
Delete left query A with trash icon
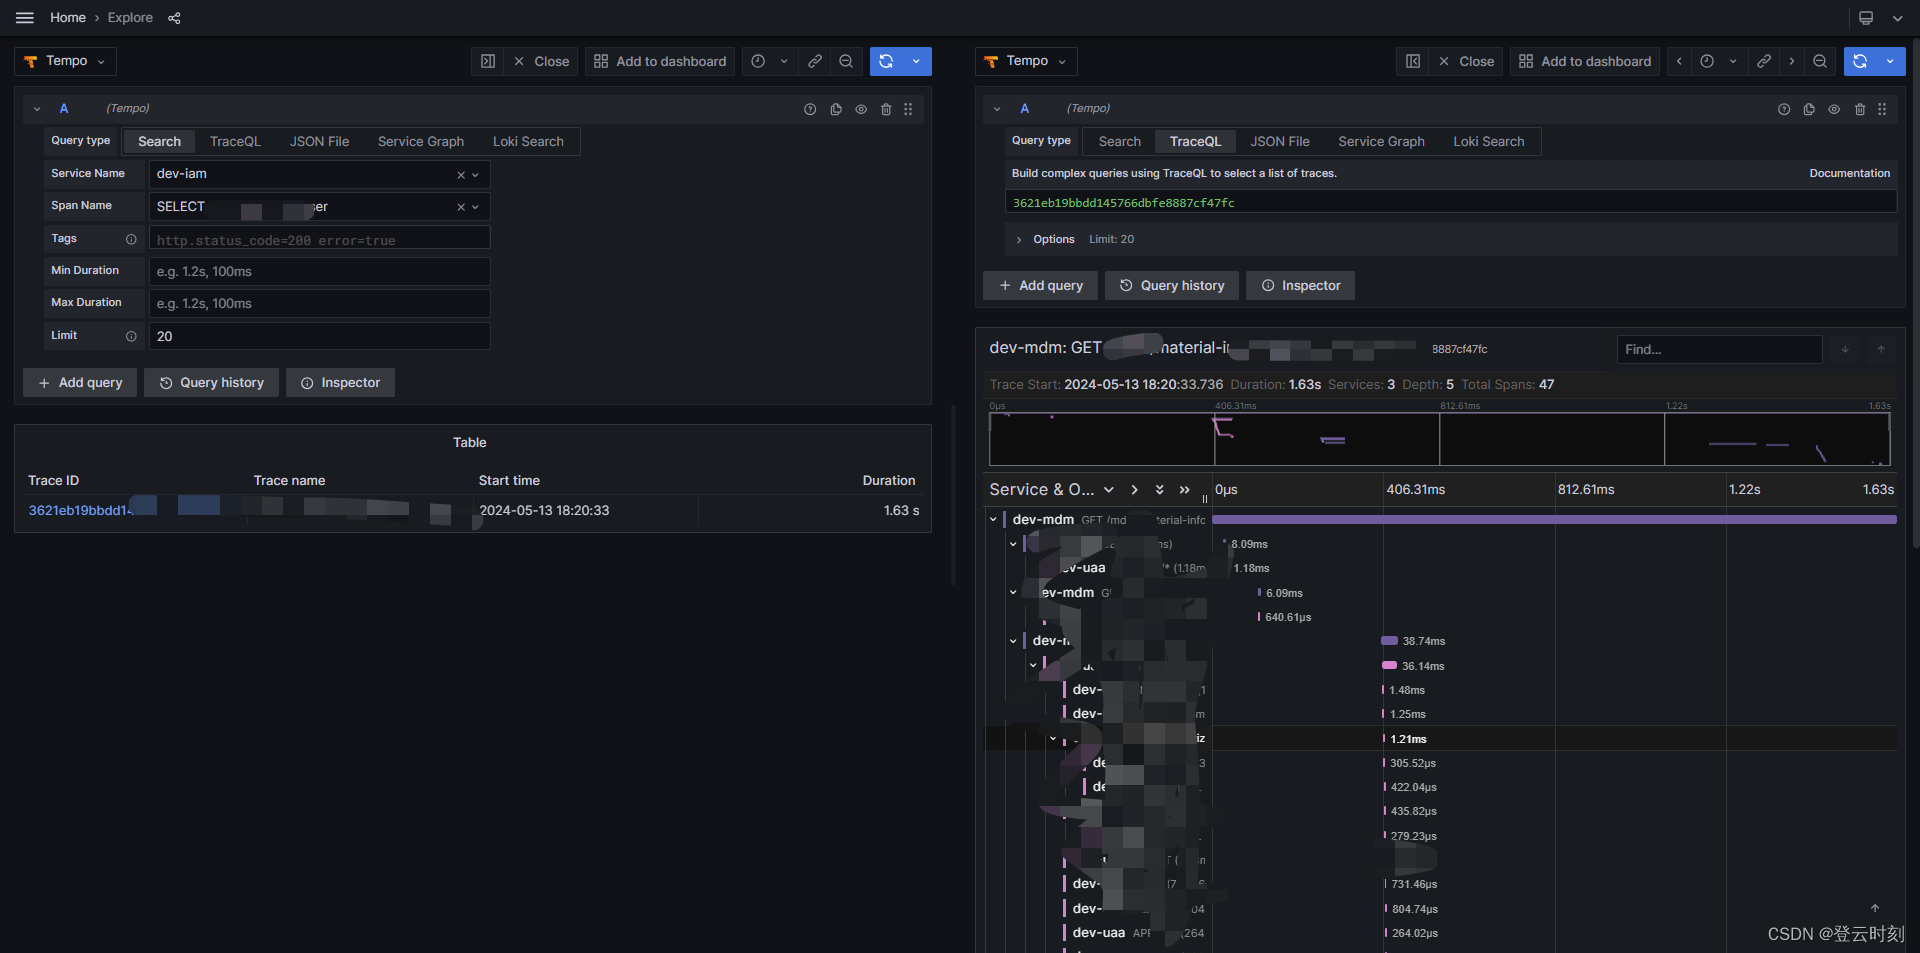coord(886,109)
